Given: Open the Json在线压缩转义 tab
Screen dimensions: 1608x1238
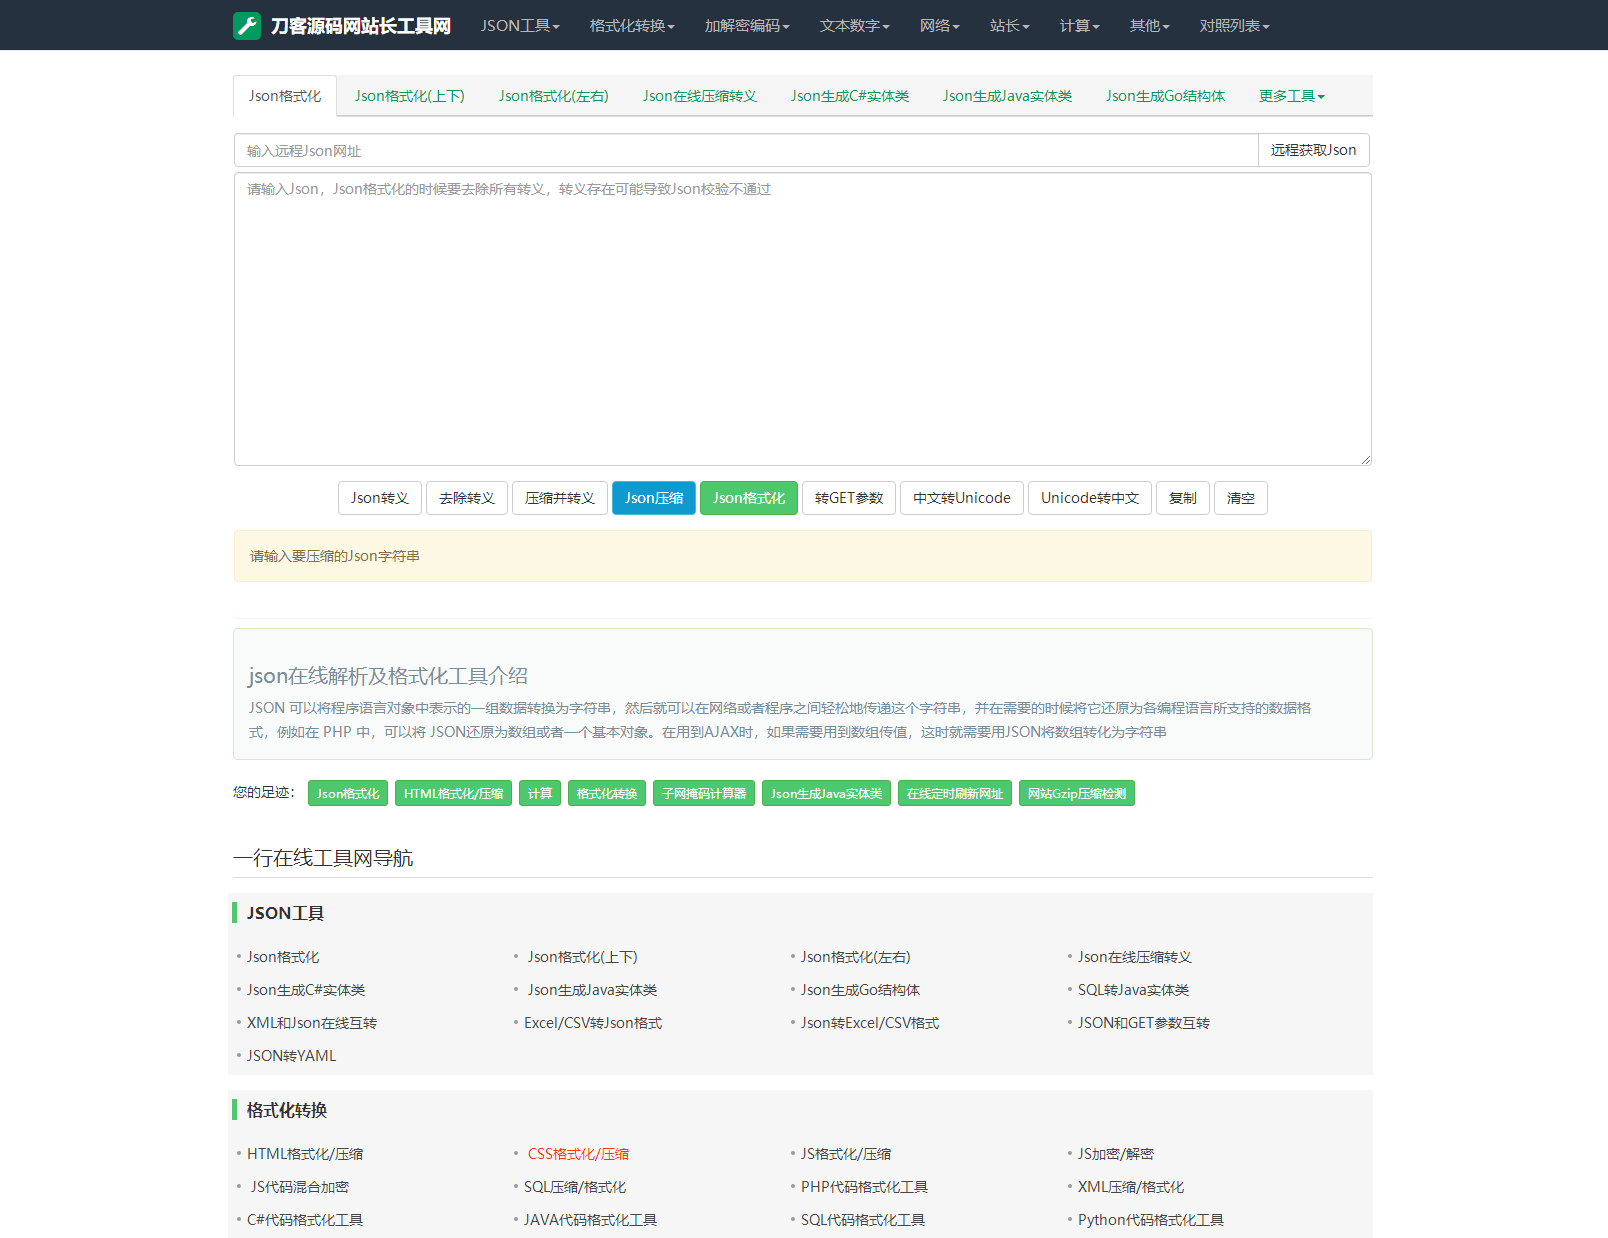Looking at the screenshot, I should tap(700, 96).
